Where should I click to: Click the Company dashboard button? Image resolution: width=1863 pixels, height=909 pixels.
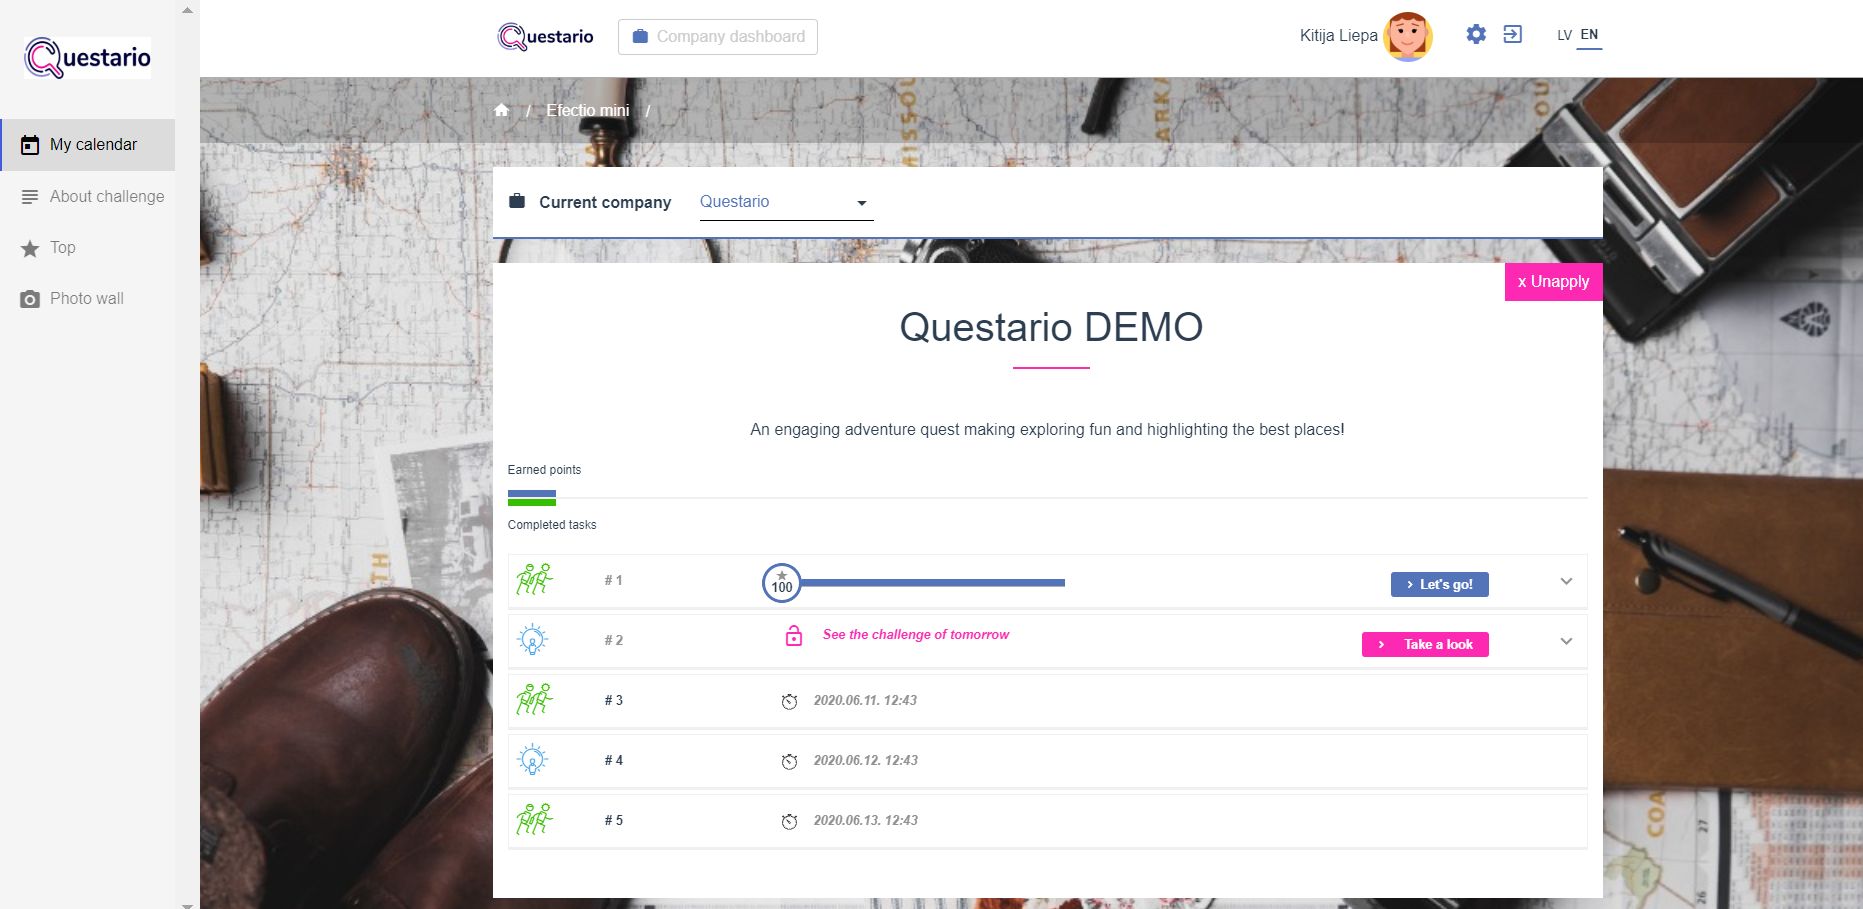(718, 37)
